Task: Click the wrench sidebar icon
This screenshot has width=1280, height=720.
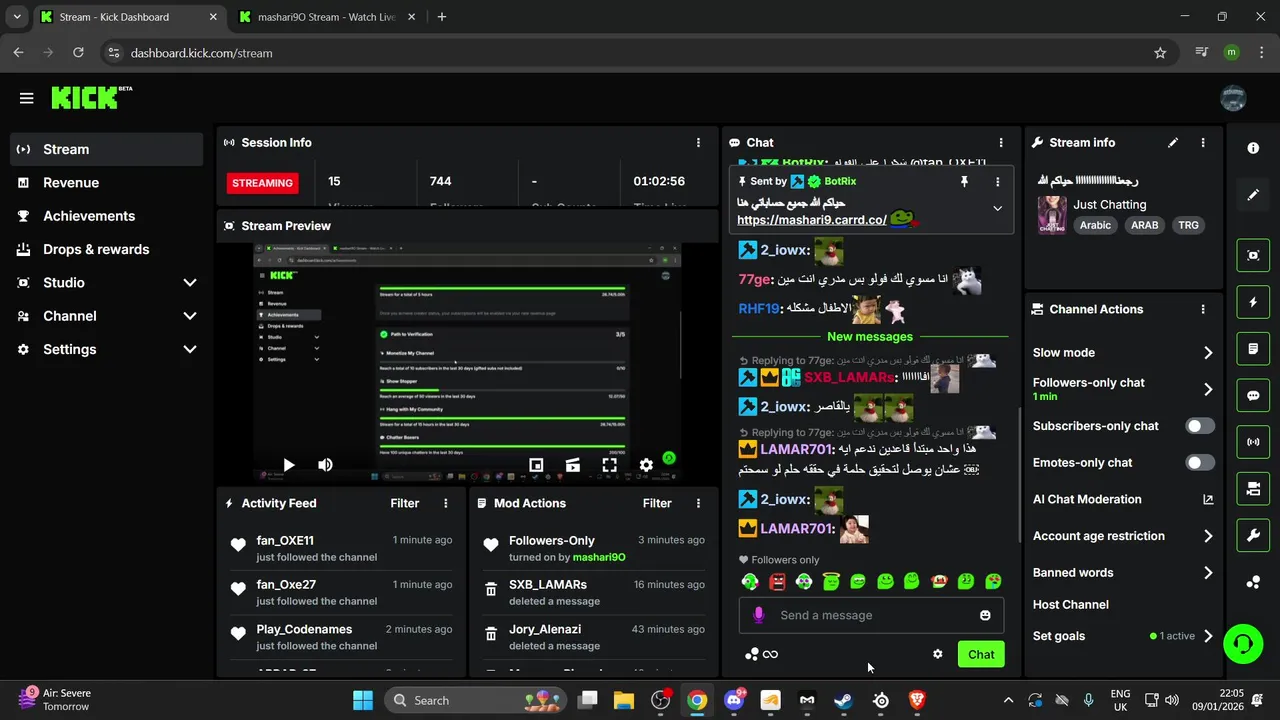Action: click(1253, 535)
